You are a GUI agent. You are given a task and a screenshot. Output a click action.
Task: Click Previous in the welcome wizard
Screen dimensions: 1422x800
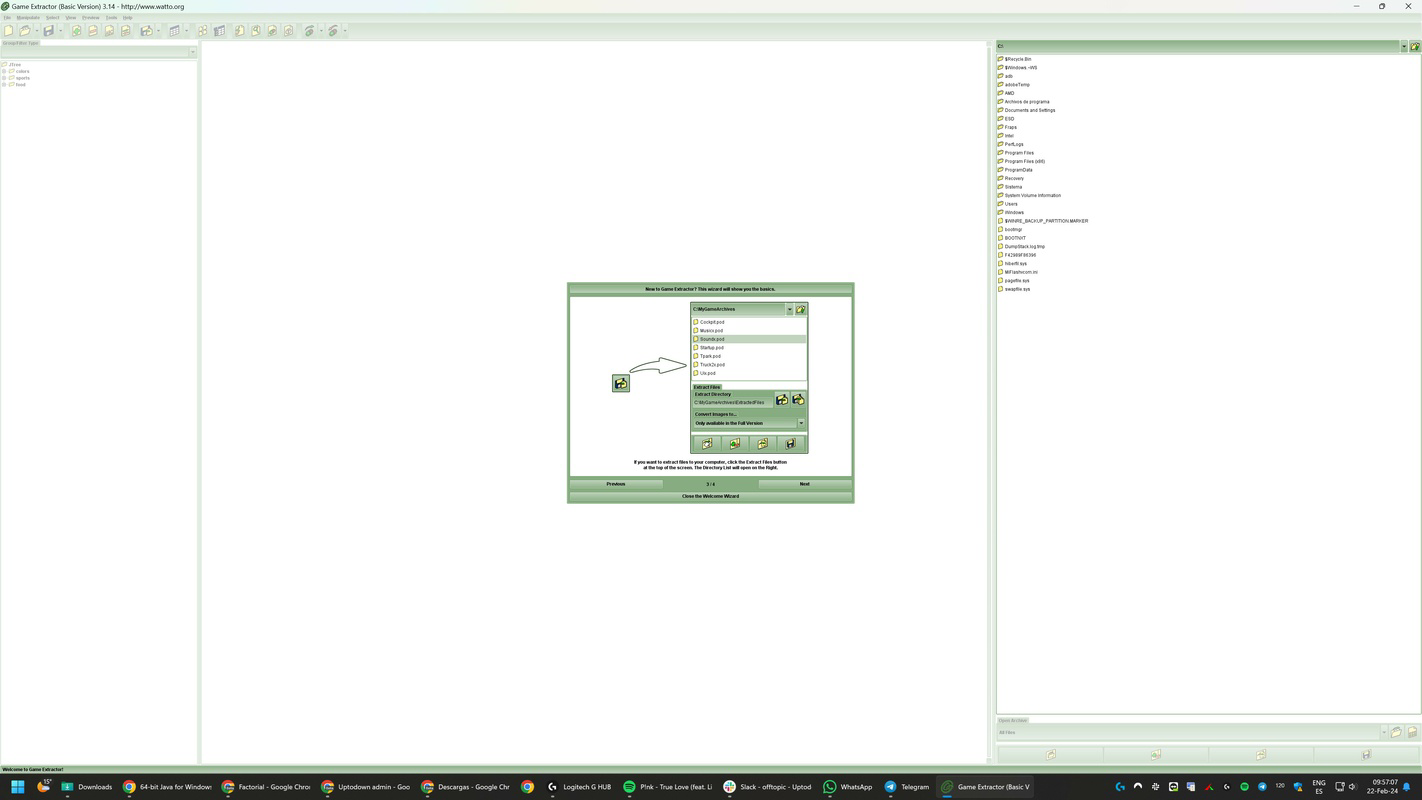[x=616, y=484]
